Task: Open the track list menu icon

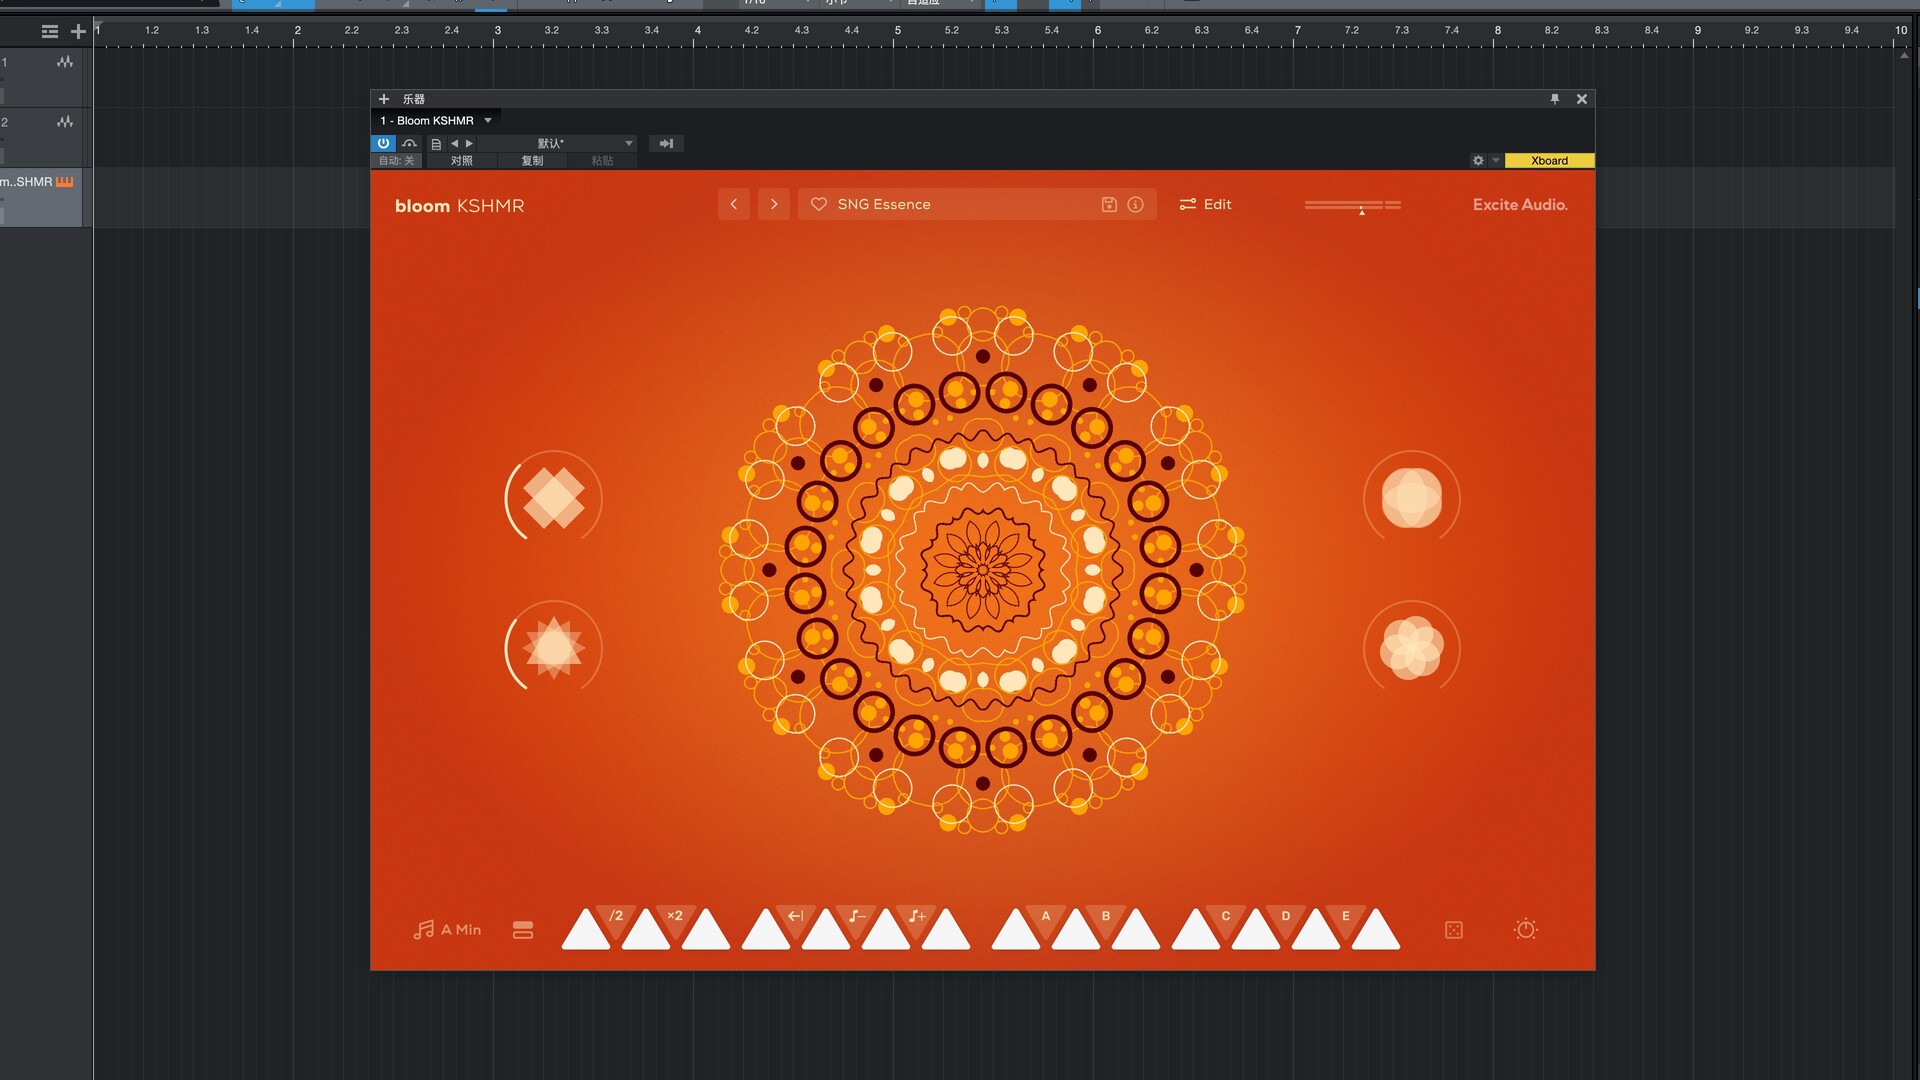Action: click(x=50, y=32)
